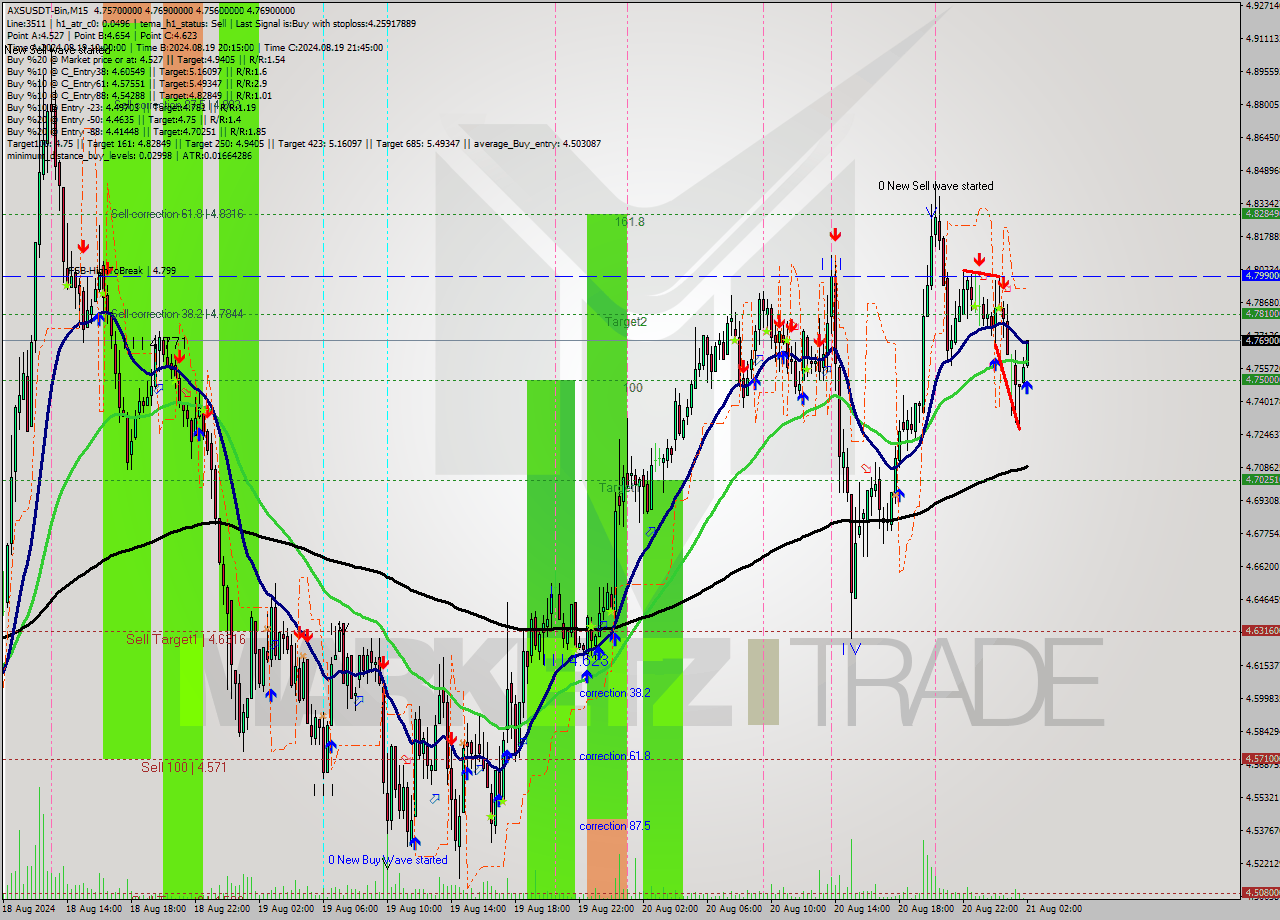Select the 'Sell correction 61.8 | 4.8316' label
The image size is (1280, 920).
176,214
